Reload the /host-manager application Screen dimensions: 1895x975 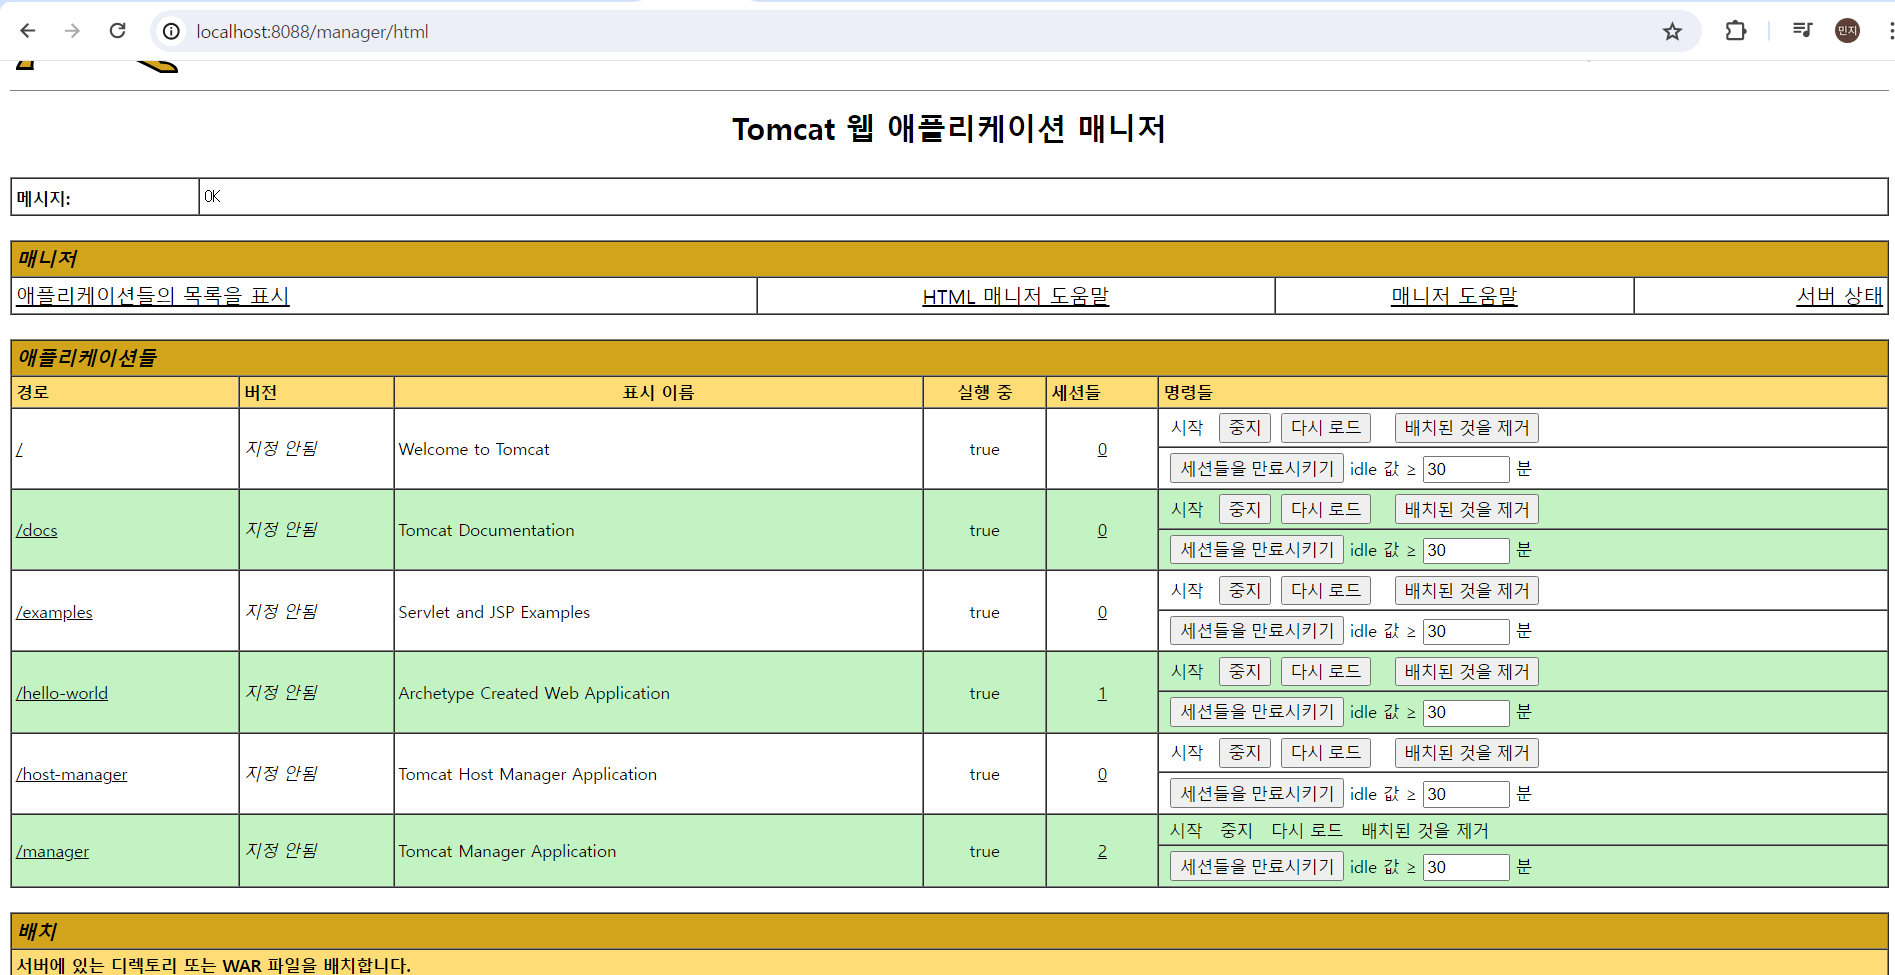(x=1325, y=752)
